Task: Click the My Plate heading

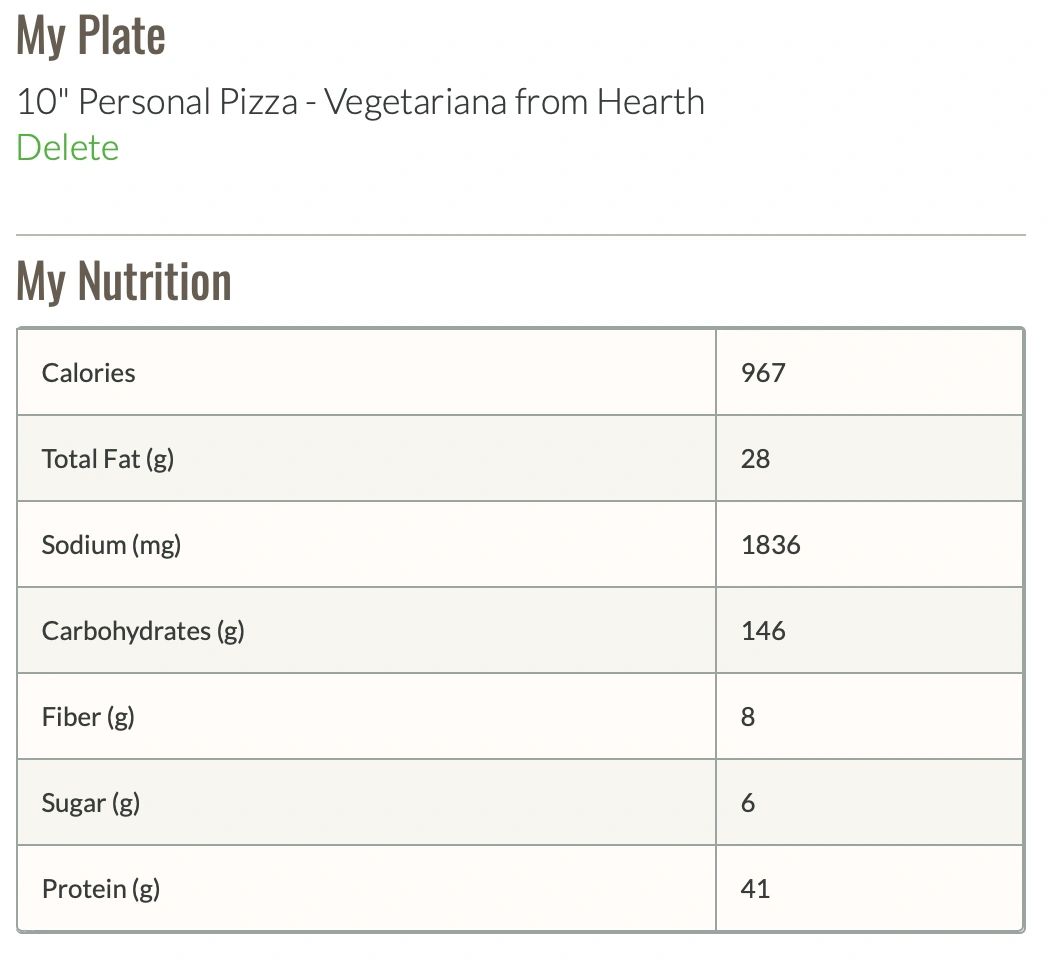Action: click(91, 36)
